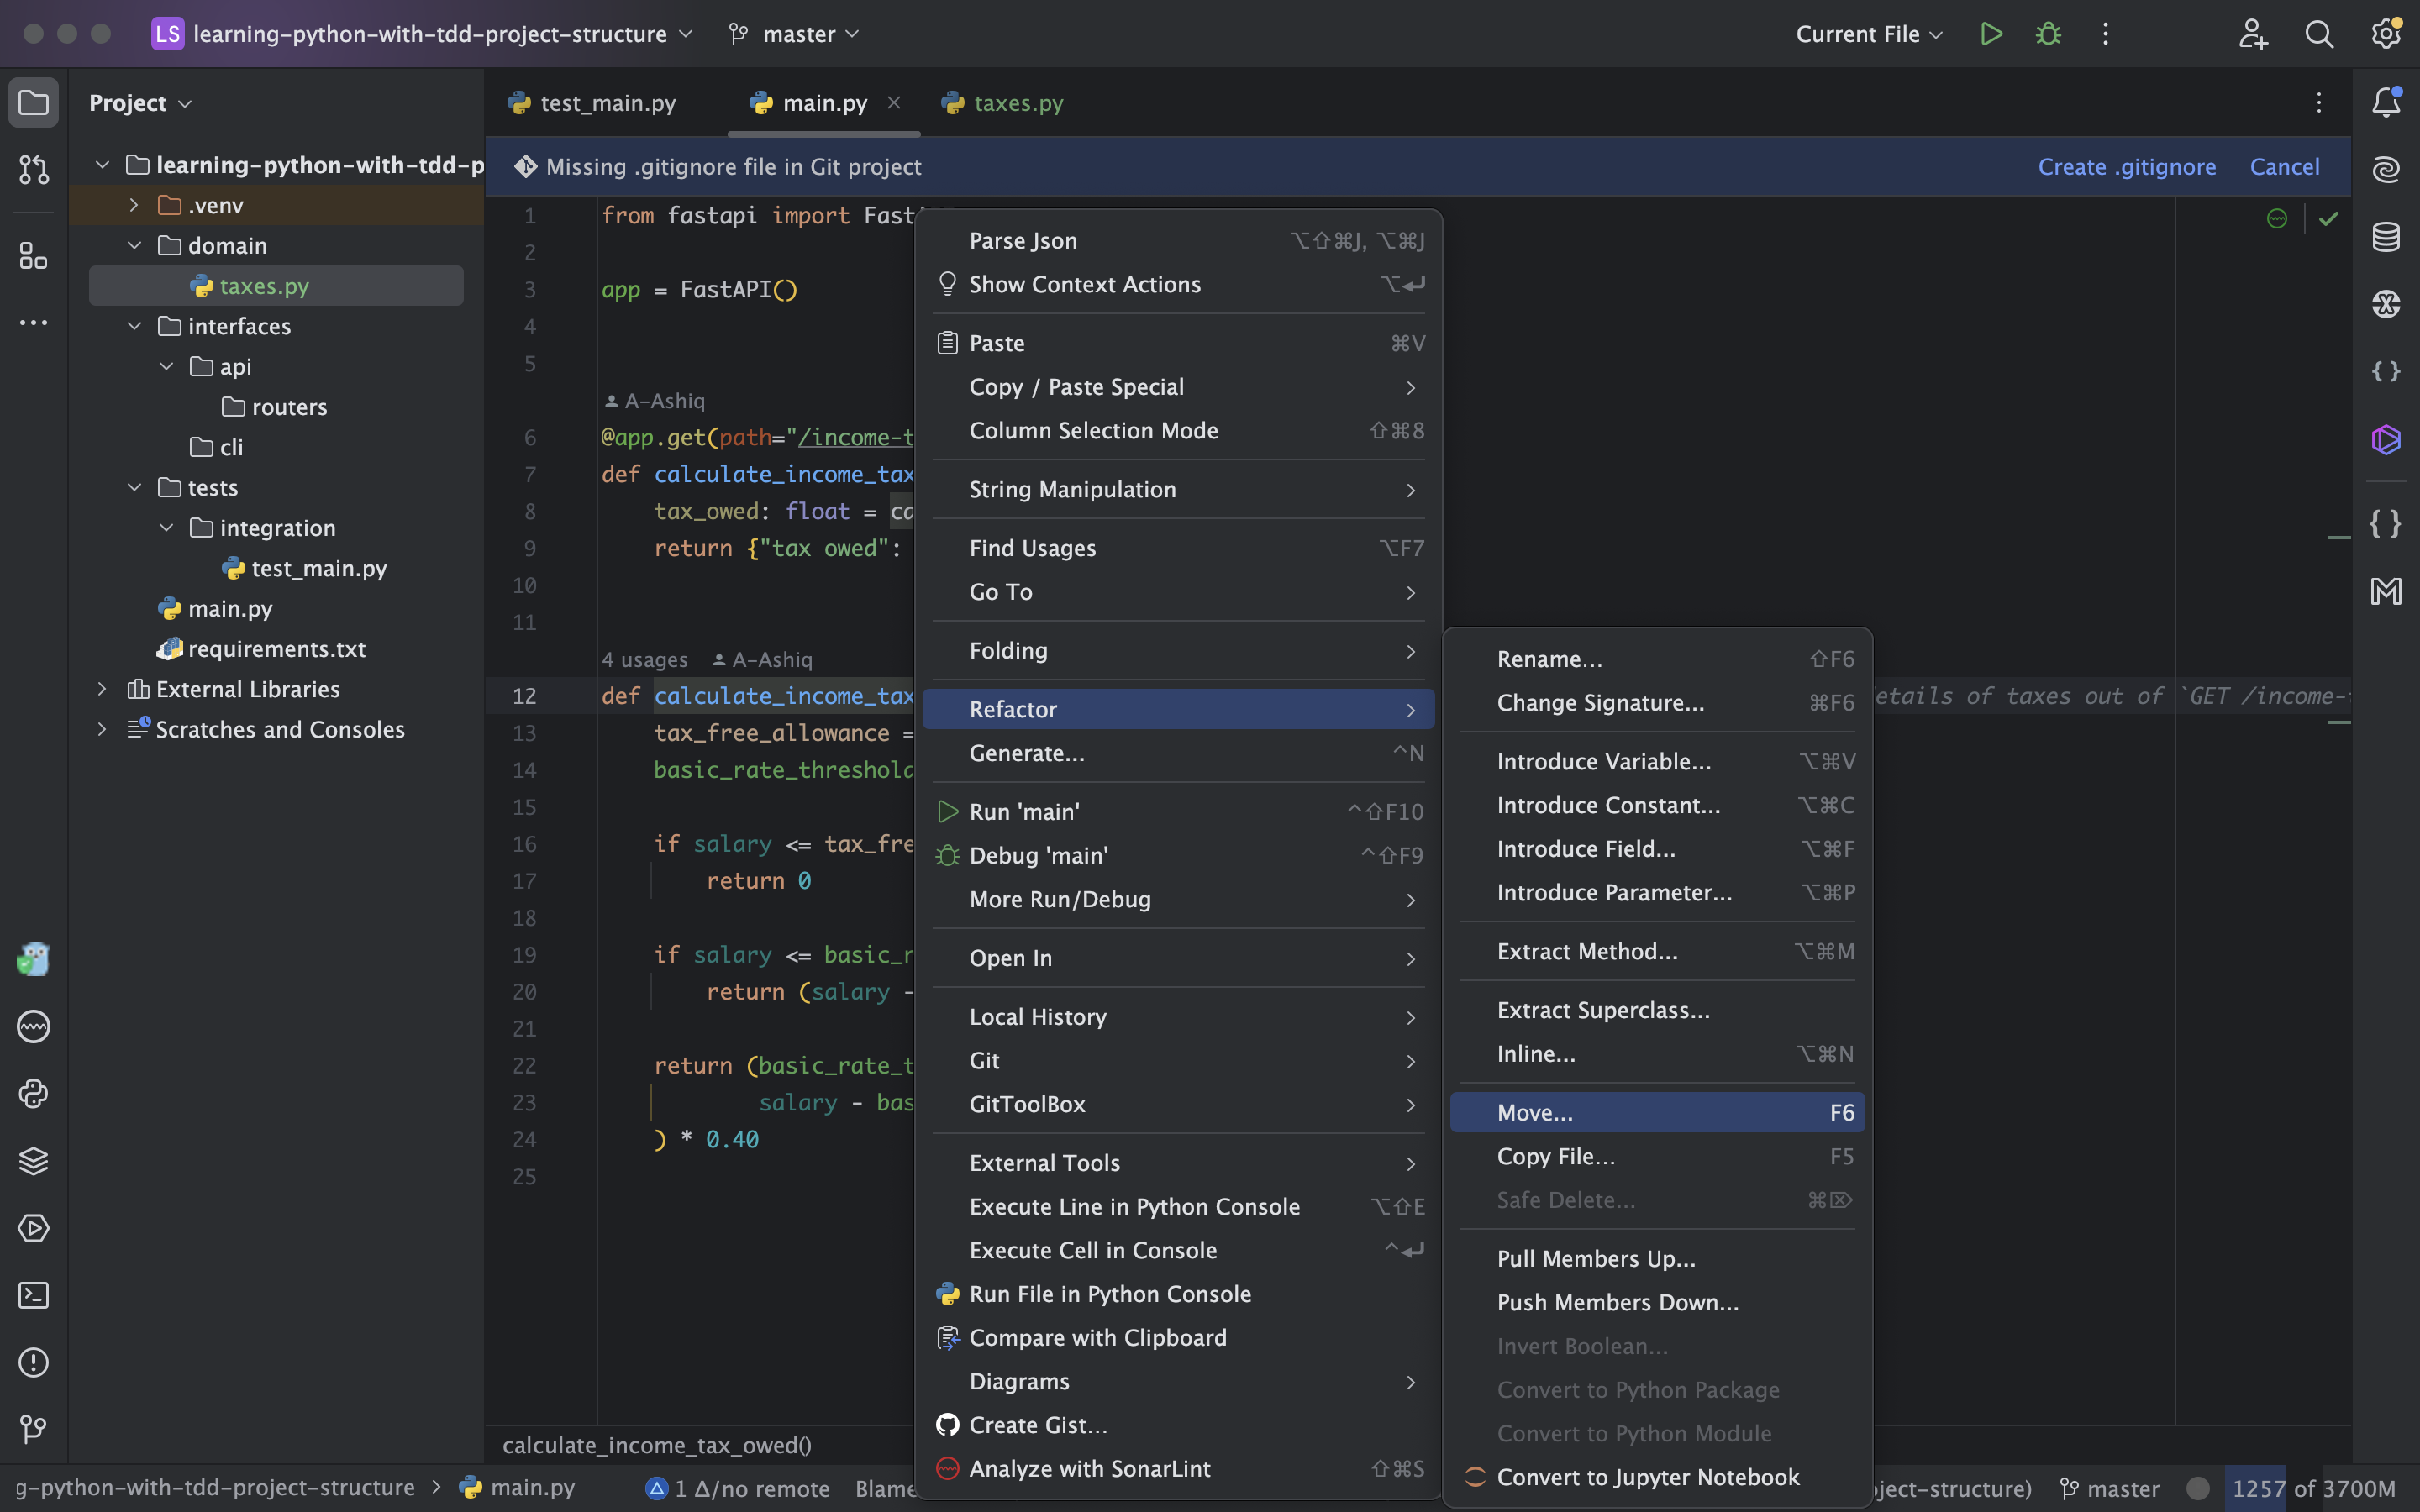Select Move... in the Refactor submenu

click(1534, 1112)
